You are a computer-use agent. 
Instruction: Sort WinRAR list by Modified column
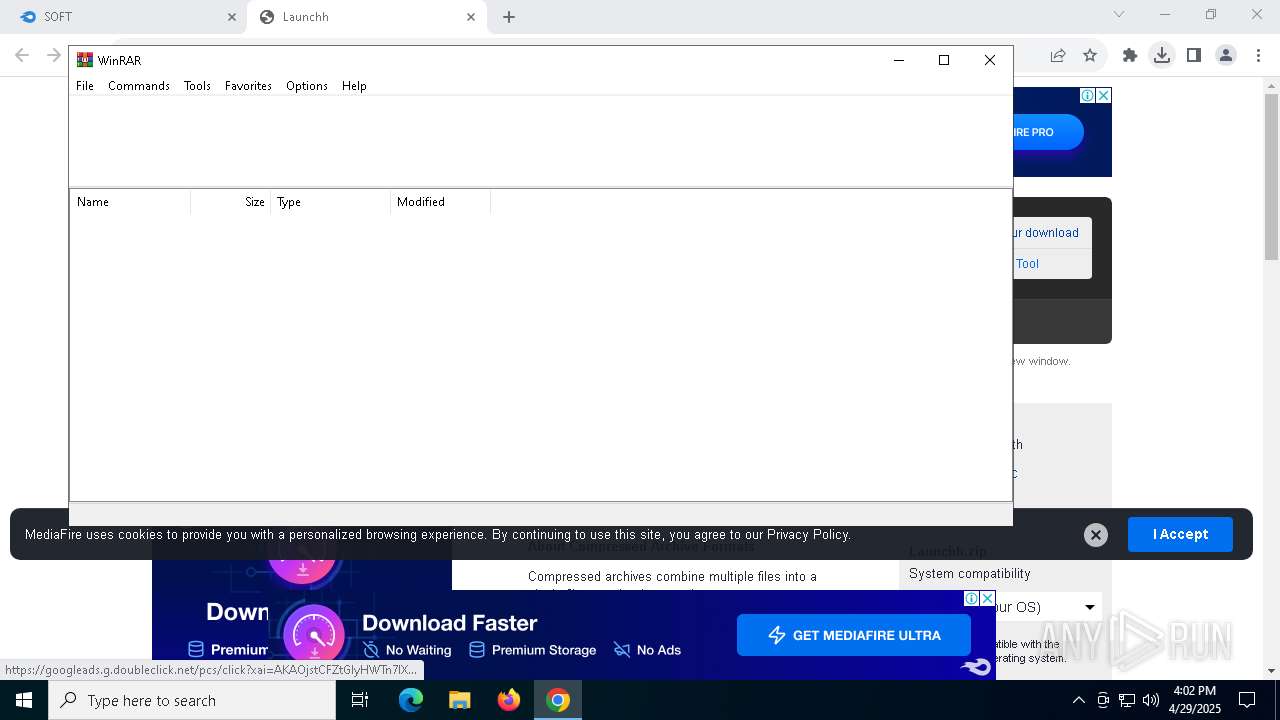click(441, 202)
